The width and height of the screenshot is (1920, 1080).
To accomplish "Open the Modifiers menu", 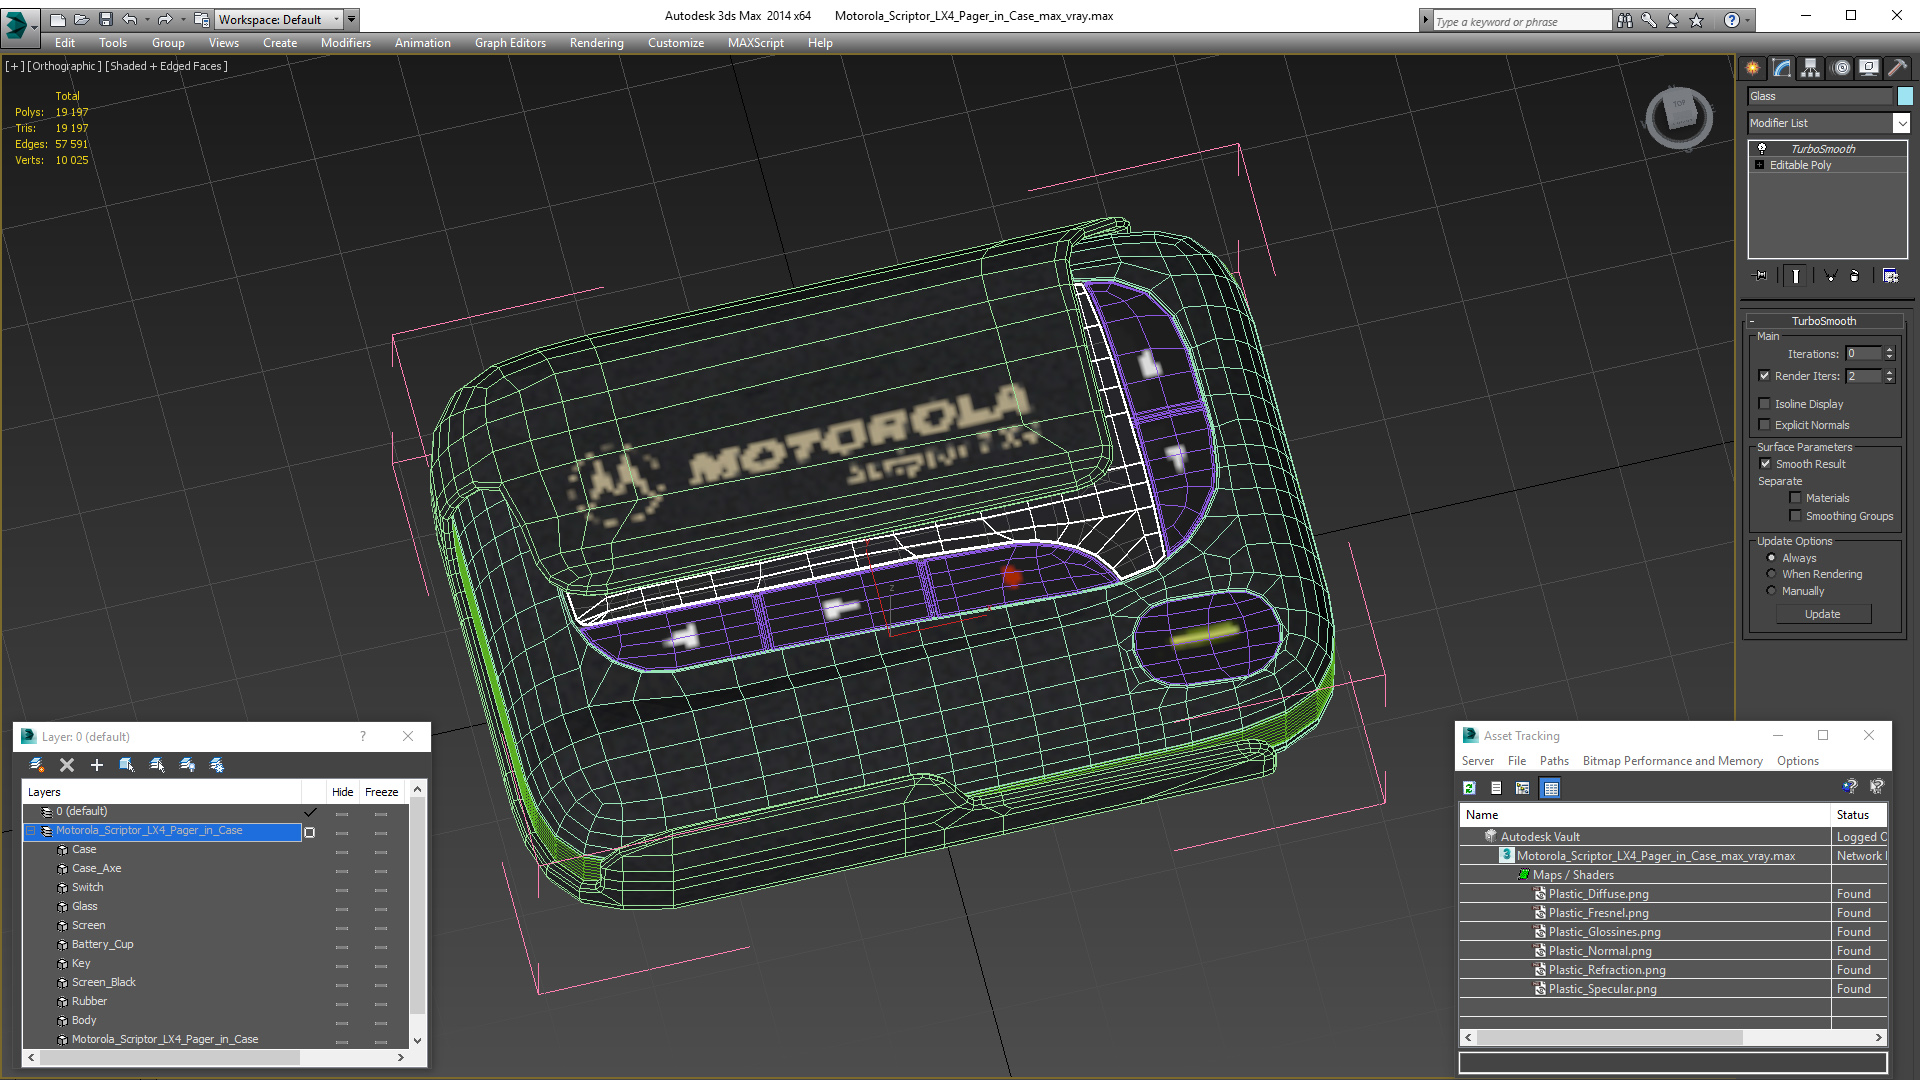I will coord(346,43).
